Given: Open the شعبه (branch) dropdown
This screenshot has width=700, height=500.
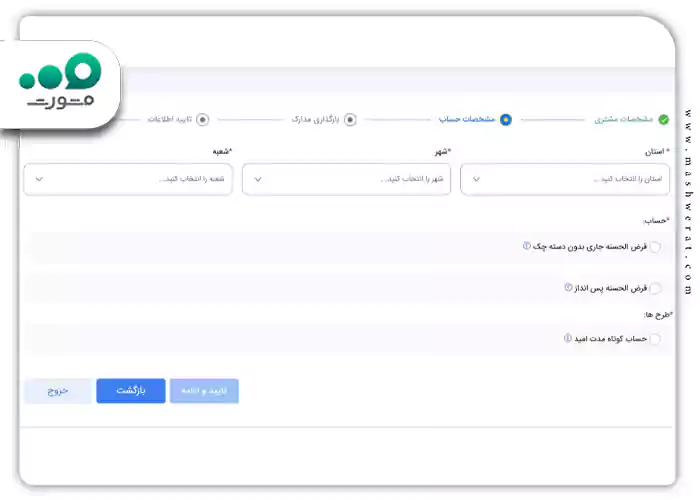Looking at the screenshot, I should click(x=128, y=179).
